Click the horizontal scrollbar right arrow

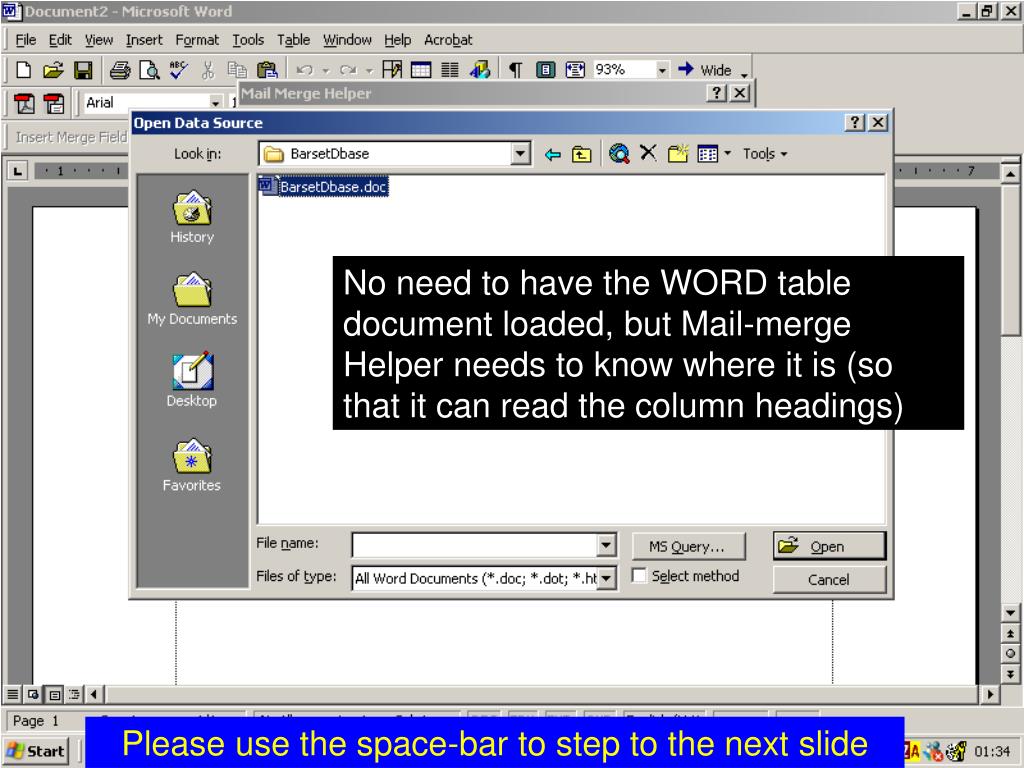click(991, 694)
